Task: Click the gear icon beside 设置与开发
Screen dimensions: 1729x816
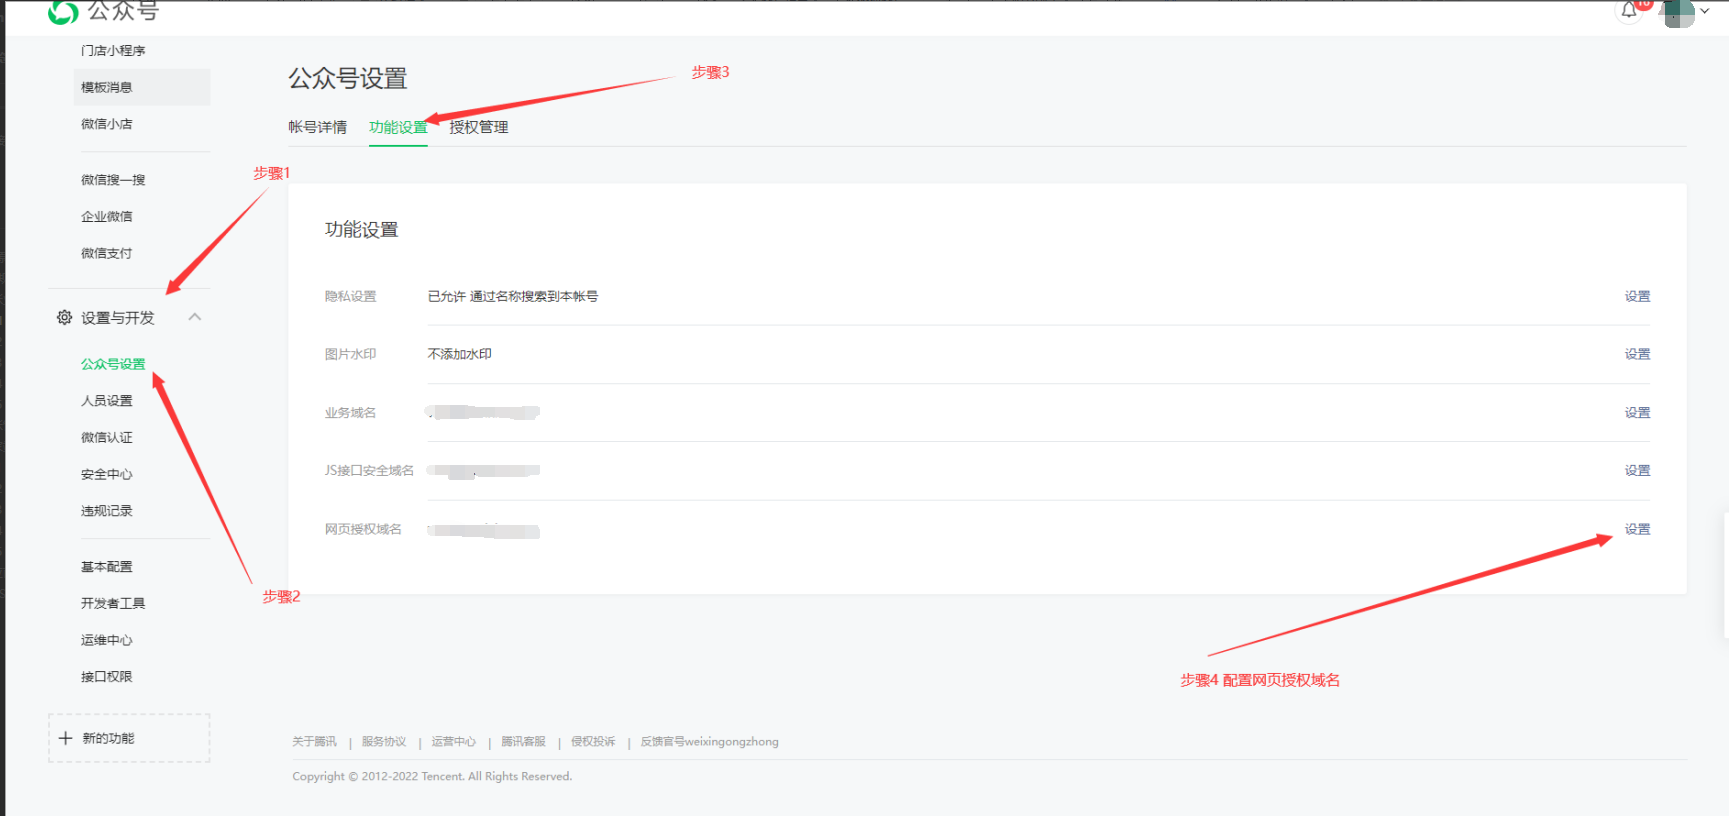Action: (64, 317)
